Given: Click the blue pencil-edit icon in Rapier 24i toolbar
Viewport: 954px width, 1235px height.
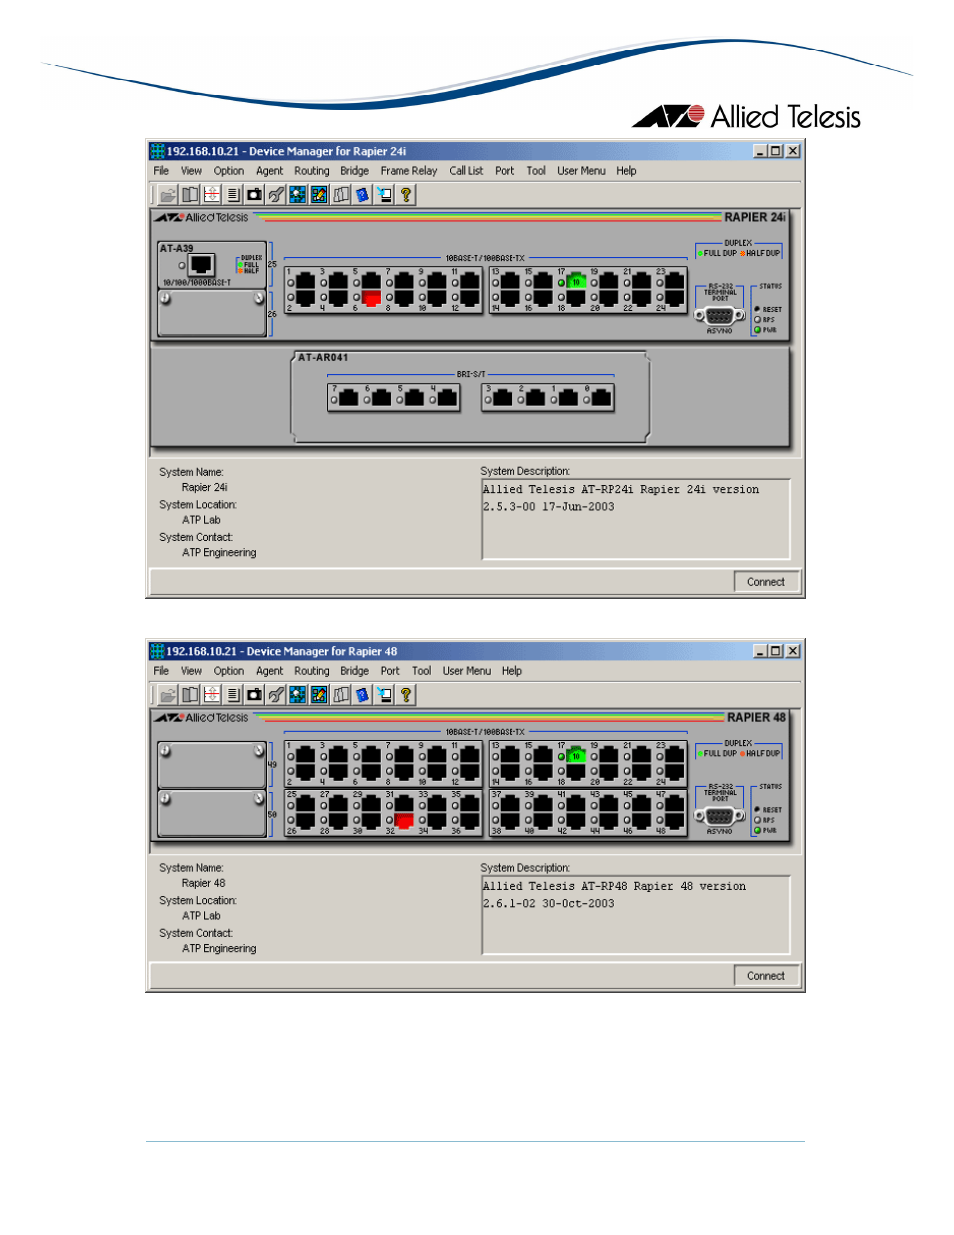Looking at the screenshot, I should pos(319,195).
